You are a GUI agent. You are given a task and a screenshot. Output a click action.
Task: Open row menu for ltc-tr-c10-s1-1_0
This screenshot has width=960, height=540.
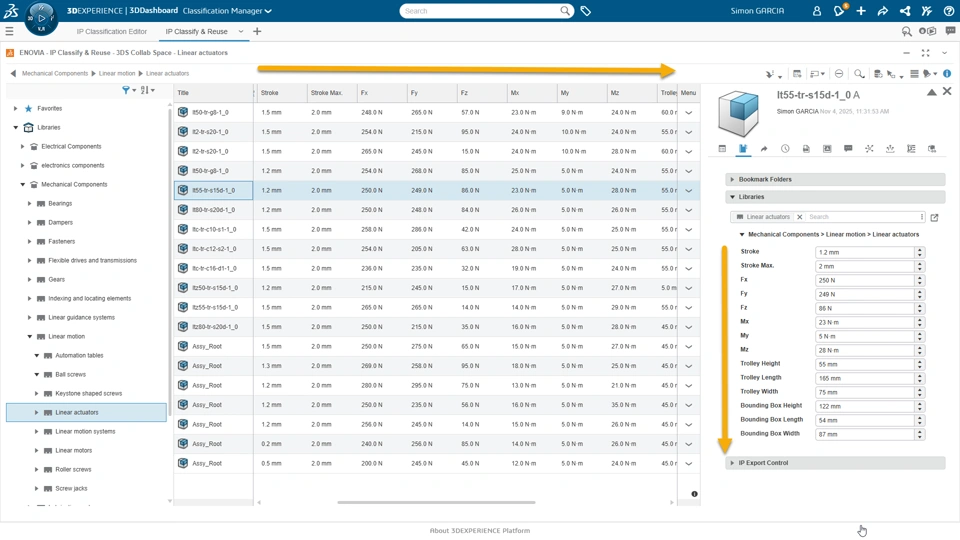689,230
